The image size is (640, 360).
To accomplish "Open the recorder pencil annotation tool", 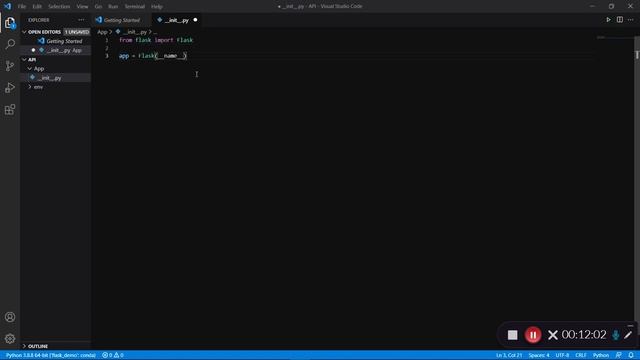I will (x=628, y=335).
